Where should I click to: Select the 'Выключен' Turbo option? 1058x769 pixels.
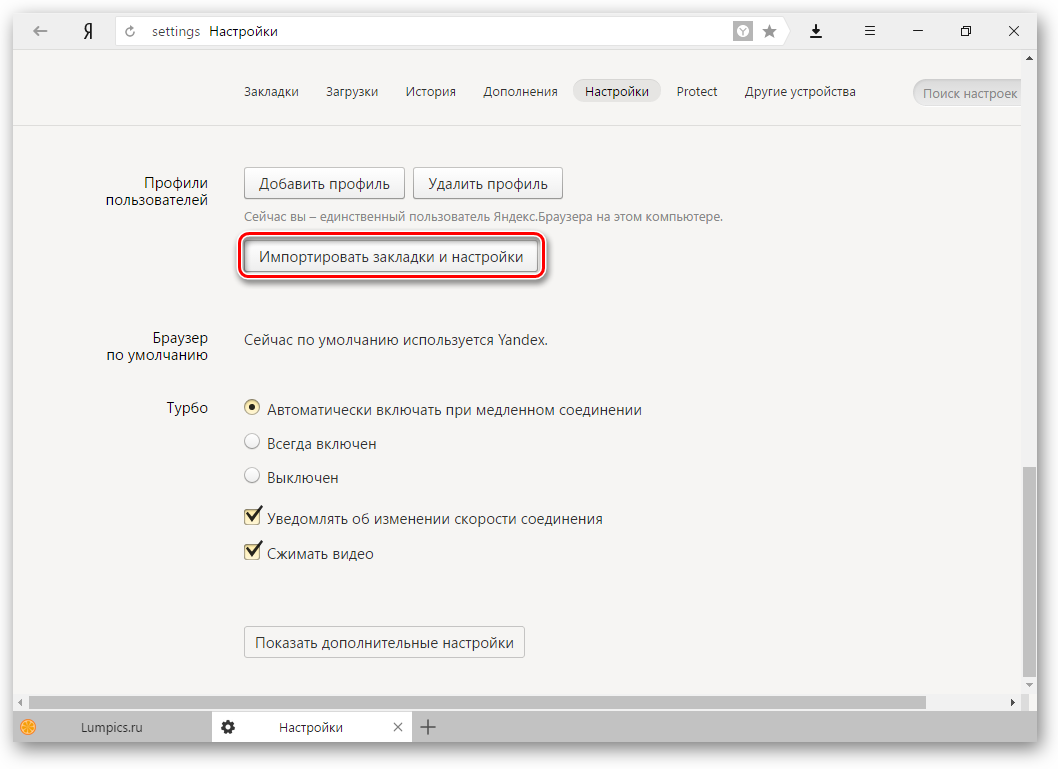coord(253,476)
